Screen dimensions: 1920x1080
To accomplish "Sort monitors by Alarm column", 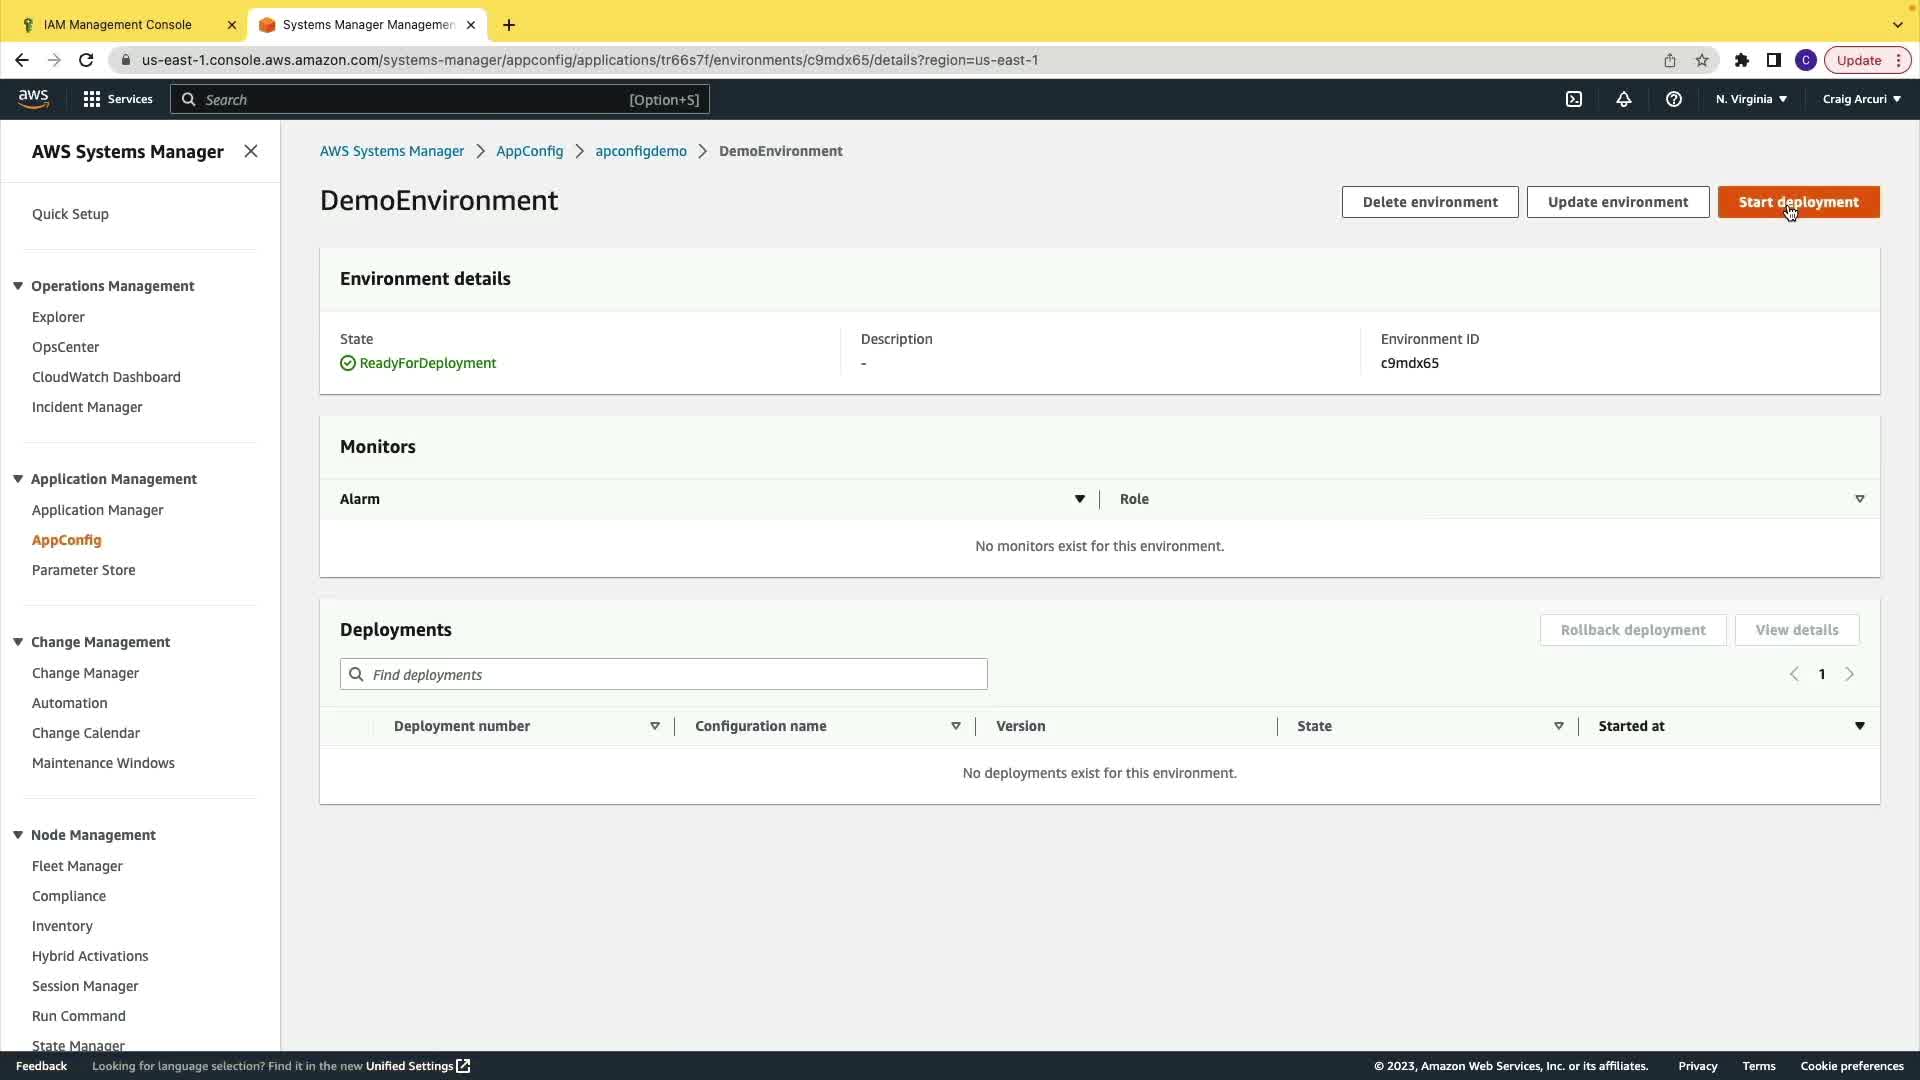I will click(x=1079, y=499).
